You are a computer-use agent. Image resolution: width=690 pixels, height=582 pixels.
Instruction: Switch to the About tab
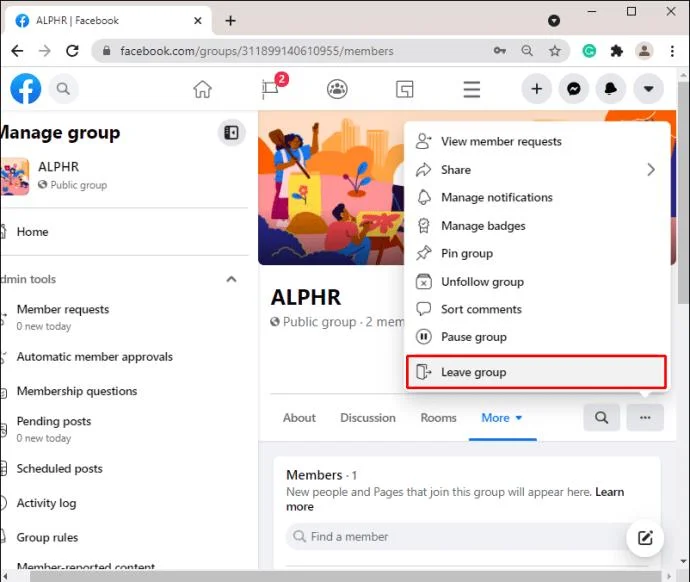click(x=299, y=418)
